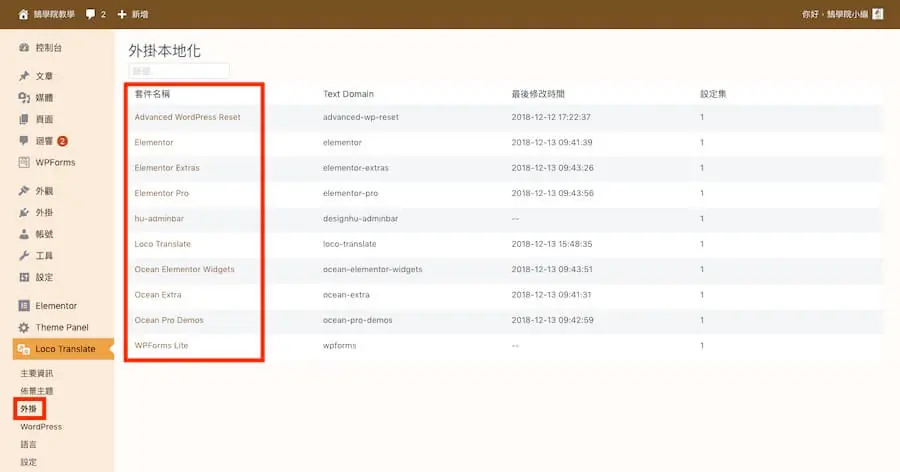Click the red comment count badge 2
Screen dimensions: 900x472
click(x=62, y=141)
